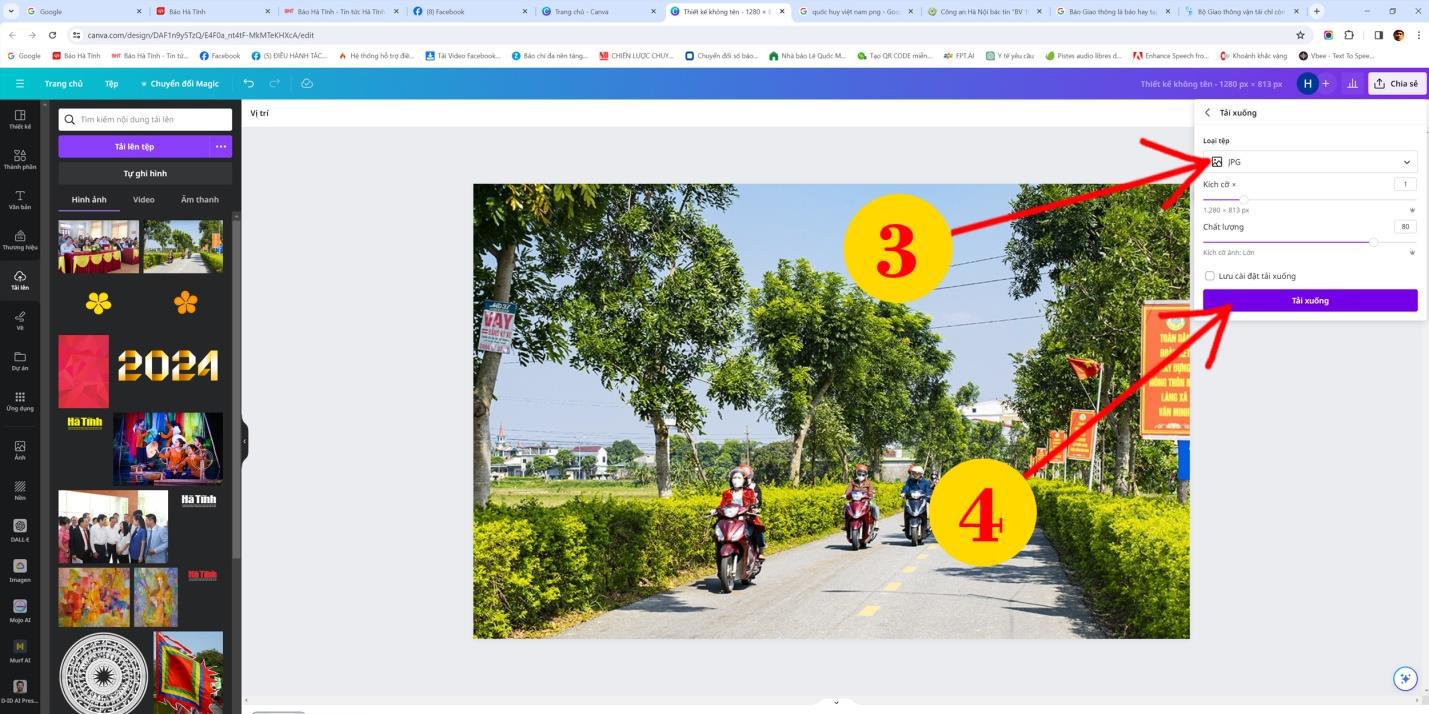Open the Thành phần (Elements) panel
Image resolution: width=1429 pixels, height=714 pixels.
pyautogui.click(x=19, y=159)
